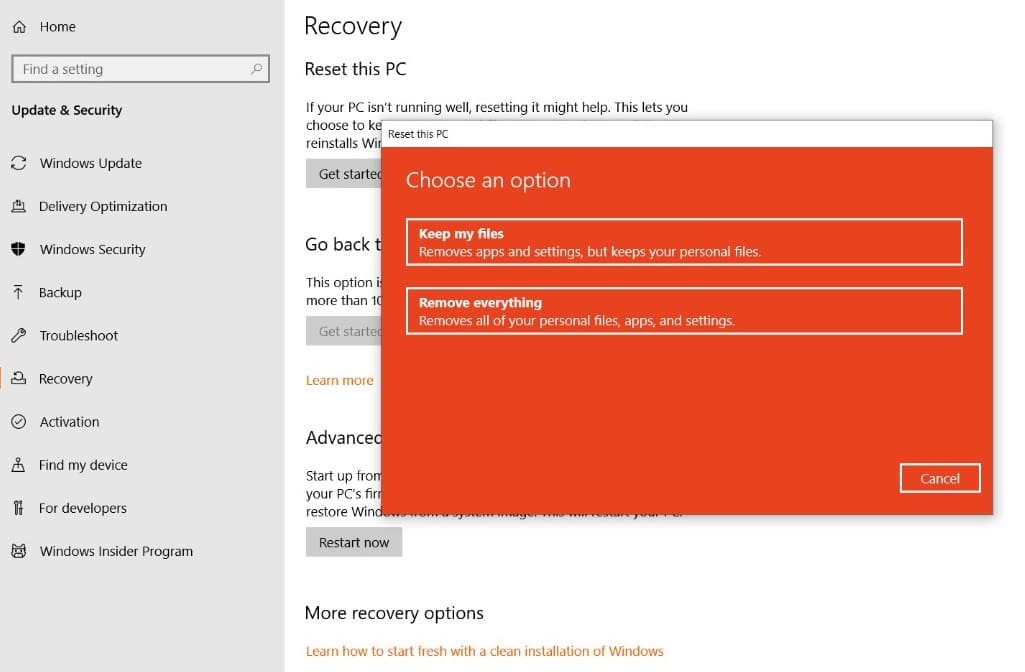This screenshot has width=1025, height=672.
Task: Click the Delivery Optimization icon
Action: pos(19,206)
